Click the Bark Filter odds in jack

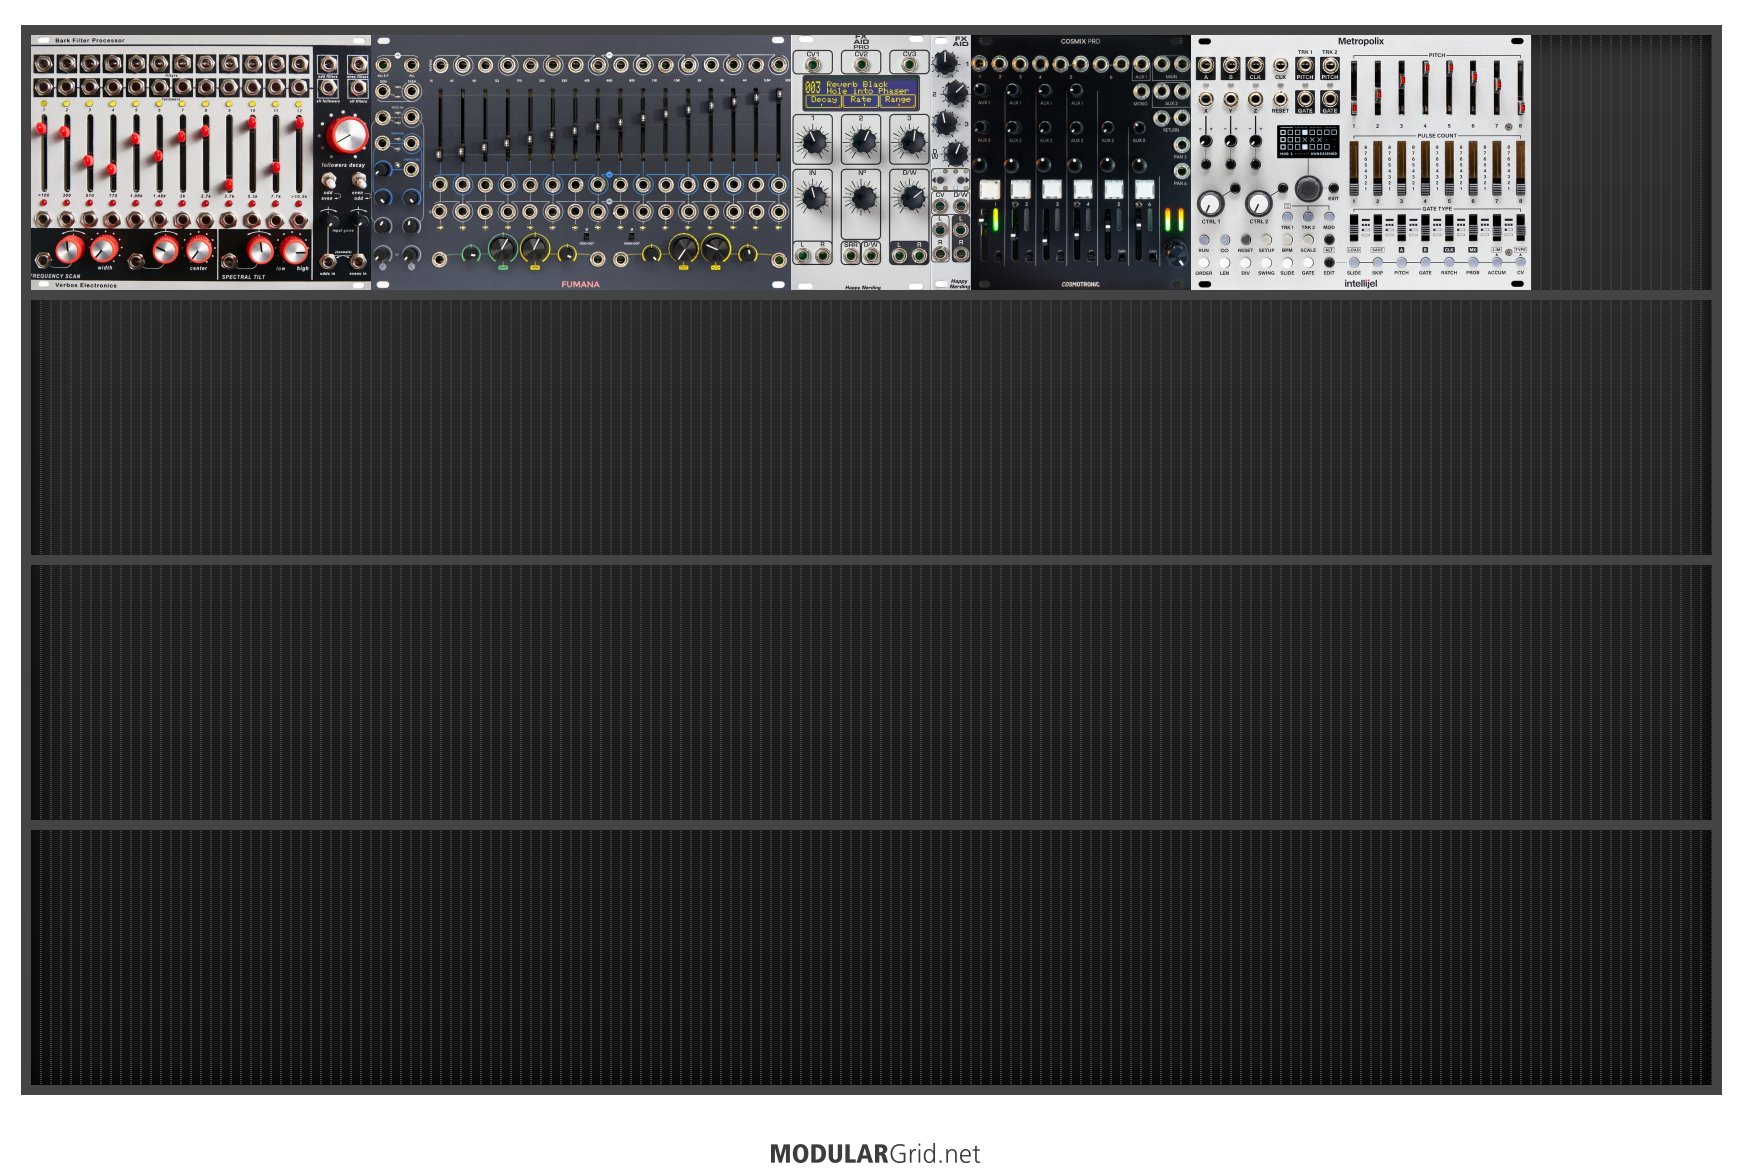(x=328, y=261)
